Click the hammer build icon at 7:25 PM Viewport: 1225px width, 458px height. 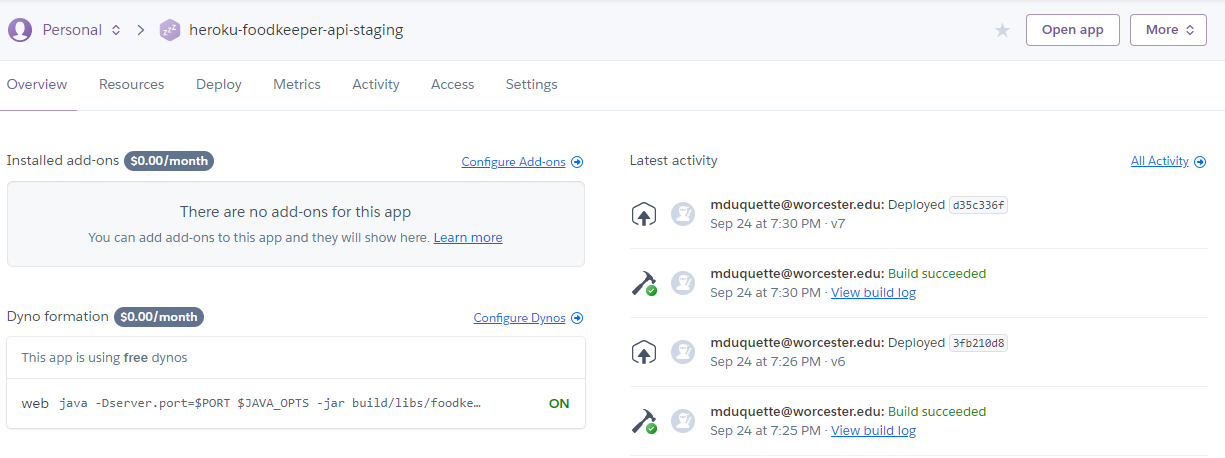643,421
